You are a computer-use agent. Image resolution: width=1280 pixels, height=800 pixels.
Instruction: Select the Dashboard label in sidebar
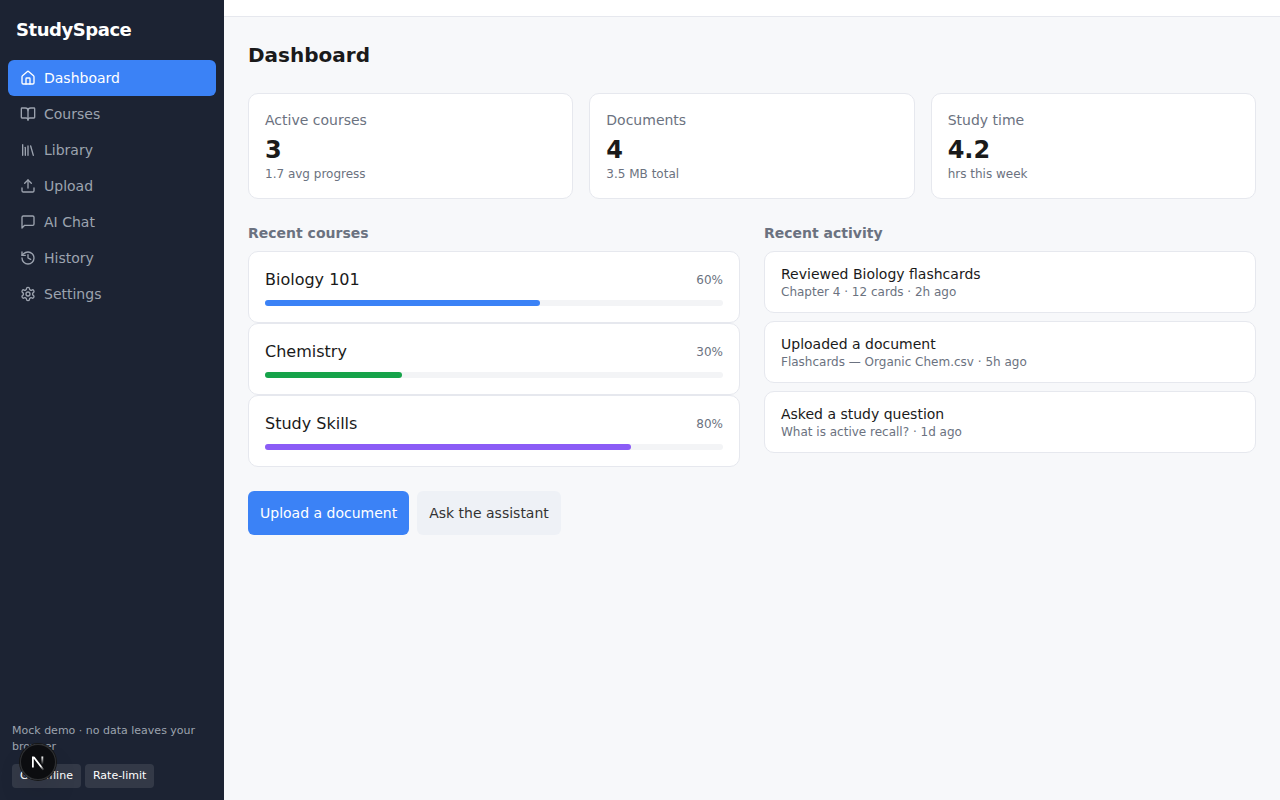tap(82, 78)
